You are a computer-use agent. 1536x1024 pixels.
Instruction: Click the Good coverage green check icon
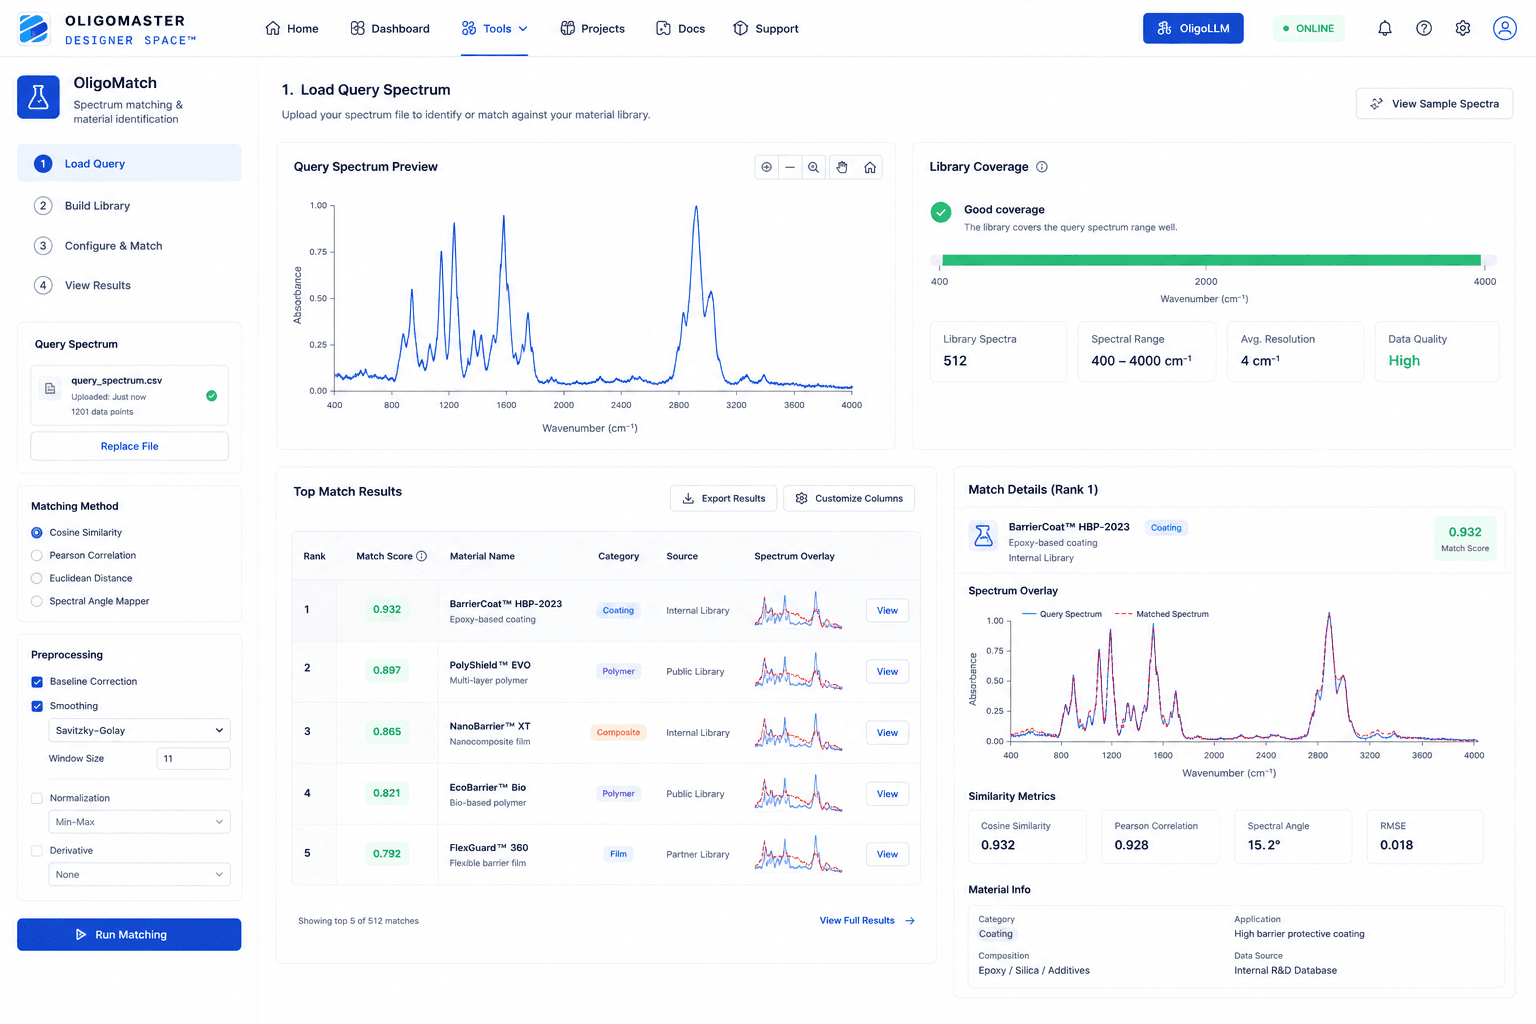pyautogui.click(x=941, y=212)
